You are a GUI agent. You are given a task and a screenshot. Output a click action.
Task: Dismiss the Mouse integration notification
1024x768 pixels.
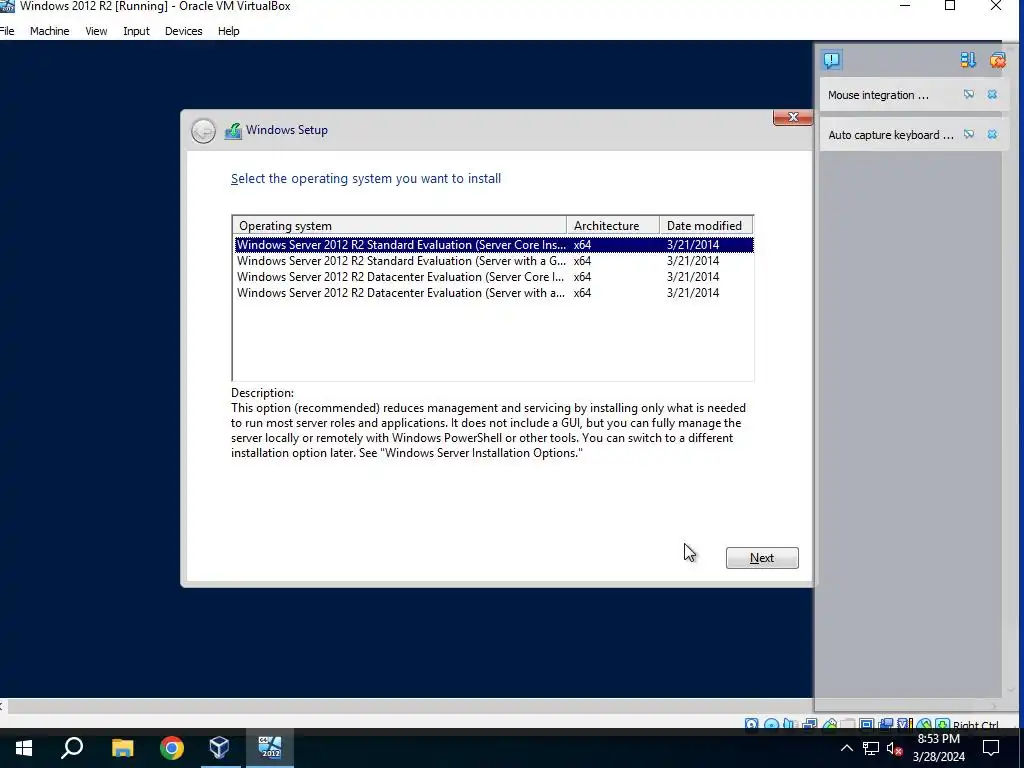(x=992, y=95)
